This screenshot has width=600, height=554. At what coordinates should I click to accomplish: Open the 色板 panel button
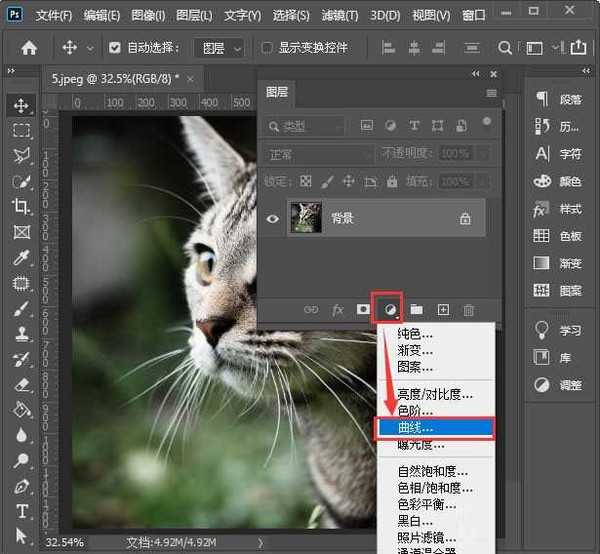click(x=560, y=236)
